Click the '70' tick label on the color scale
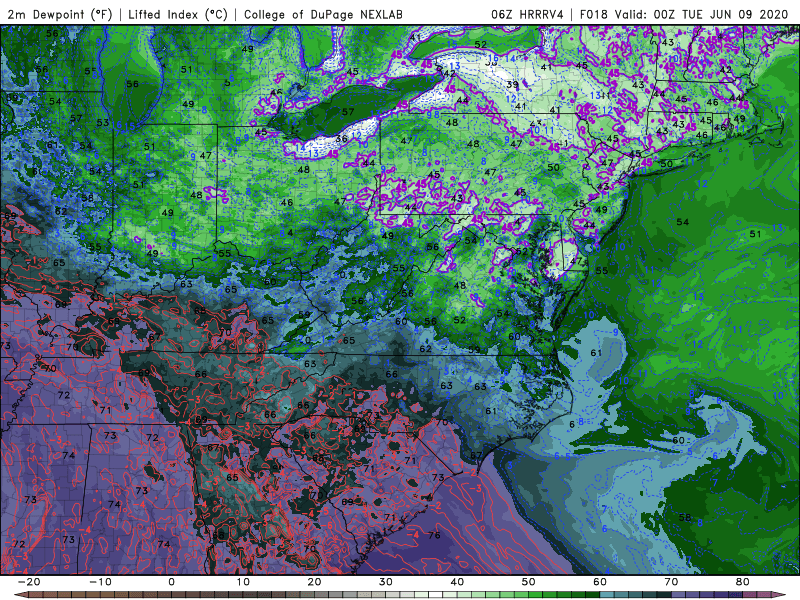 click(x=671, y=582)
